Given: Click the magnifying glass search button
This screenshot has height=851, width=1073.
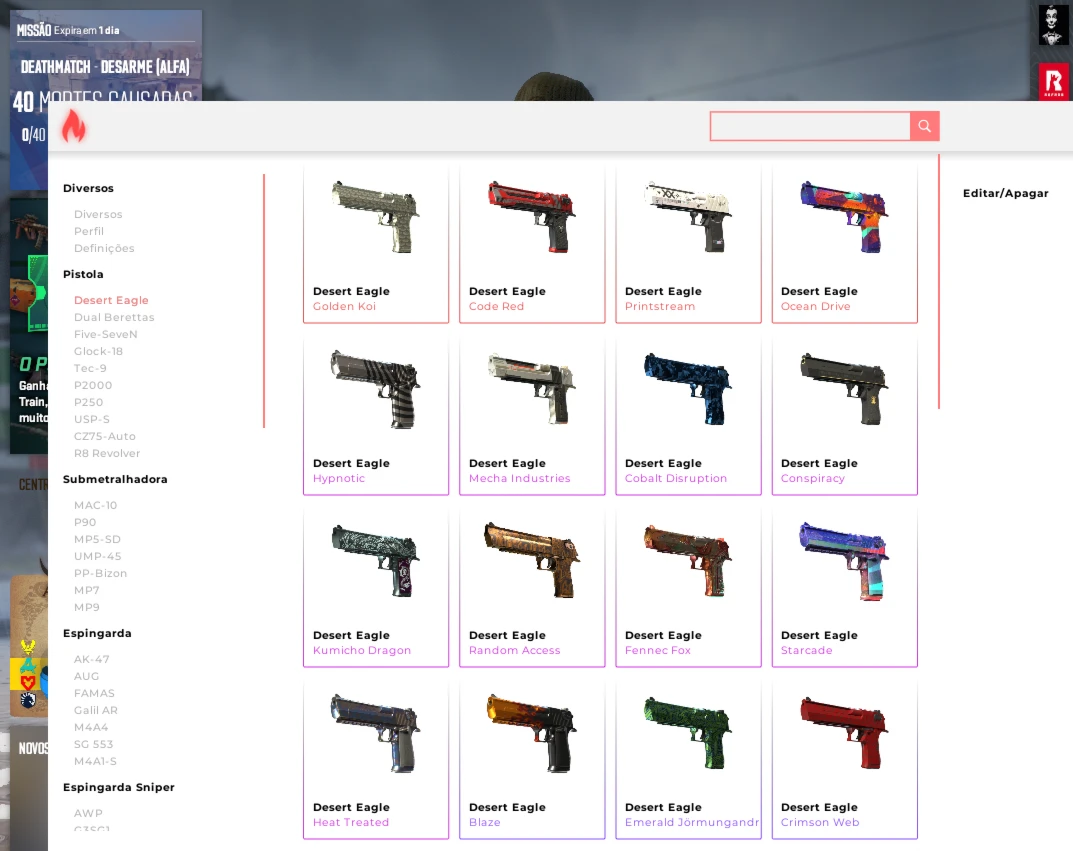Looking at the screenshot, I should (925, 126).
